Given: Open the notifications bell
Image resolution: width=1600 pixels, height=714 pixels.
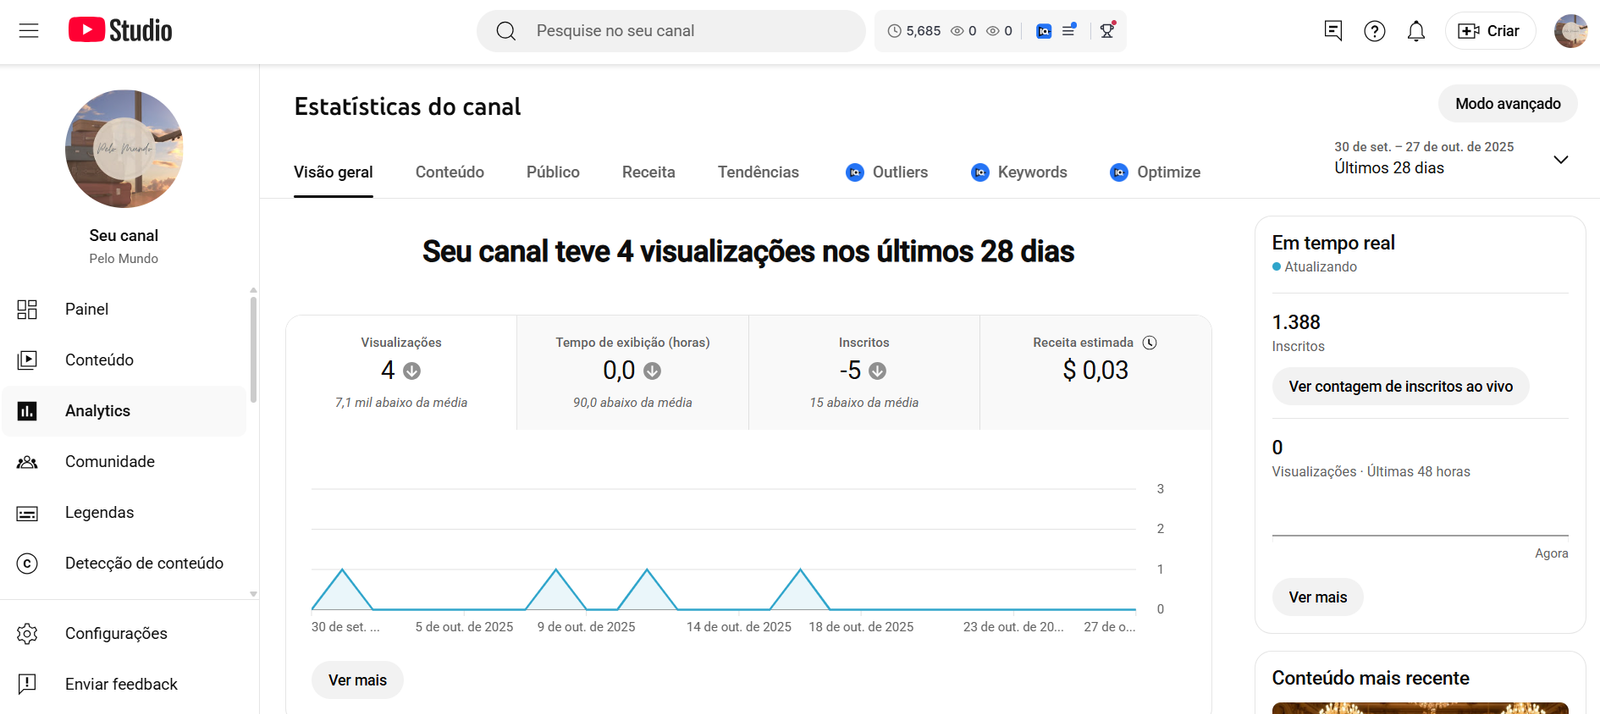Looking at the screenshot, I should [1416, 31].
